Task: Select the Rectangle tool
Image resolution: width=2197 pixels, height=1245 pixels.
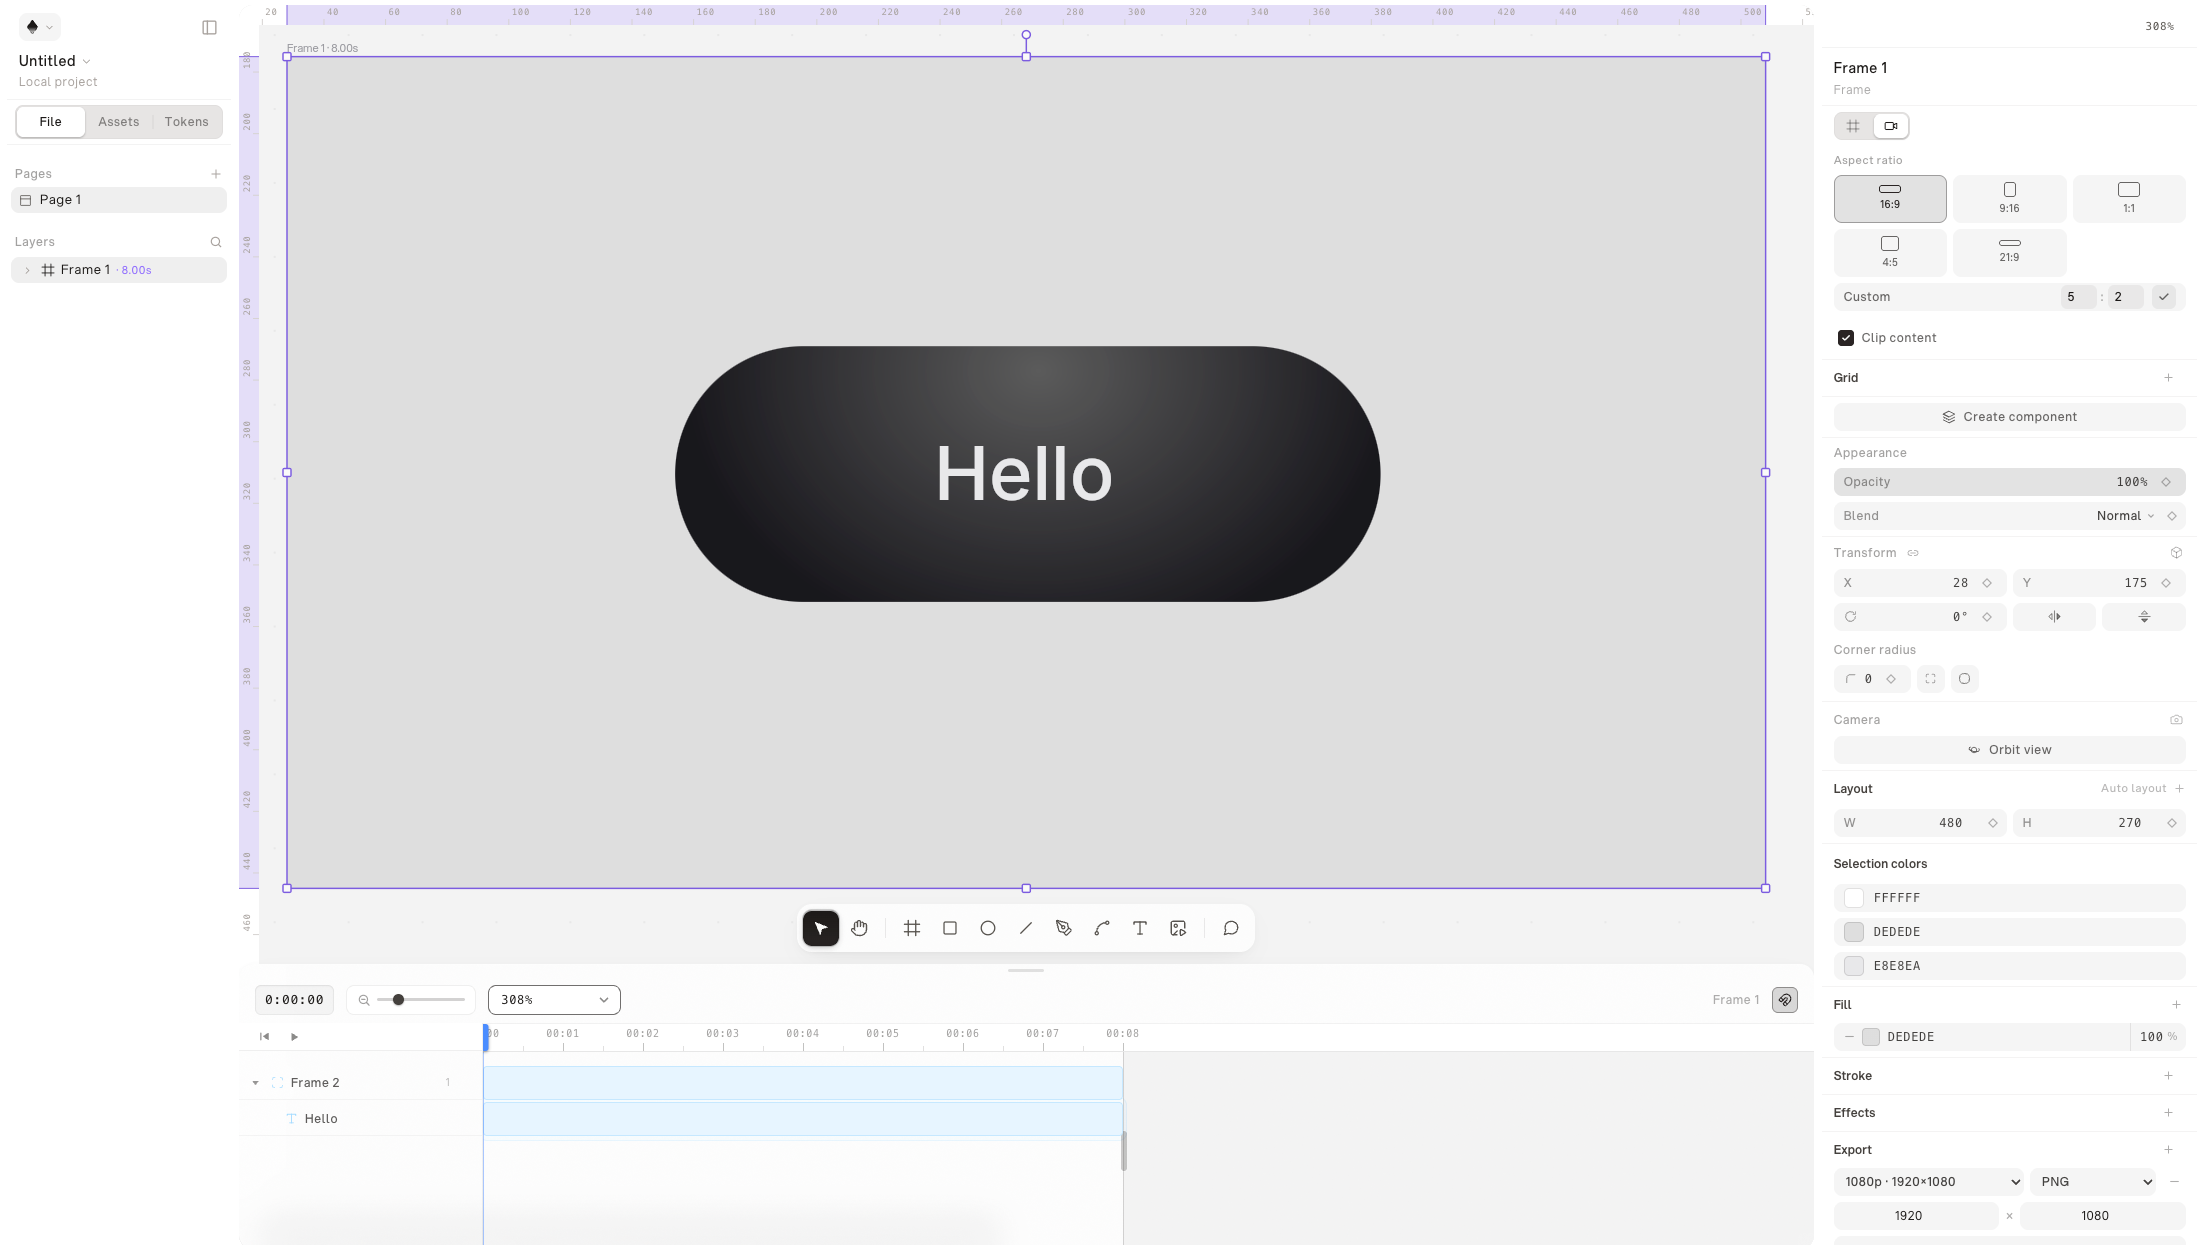Action: [x=950, y=928]
